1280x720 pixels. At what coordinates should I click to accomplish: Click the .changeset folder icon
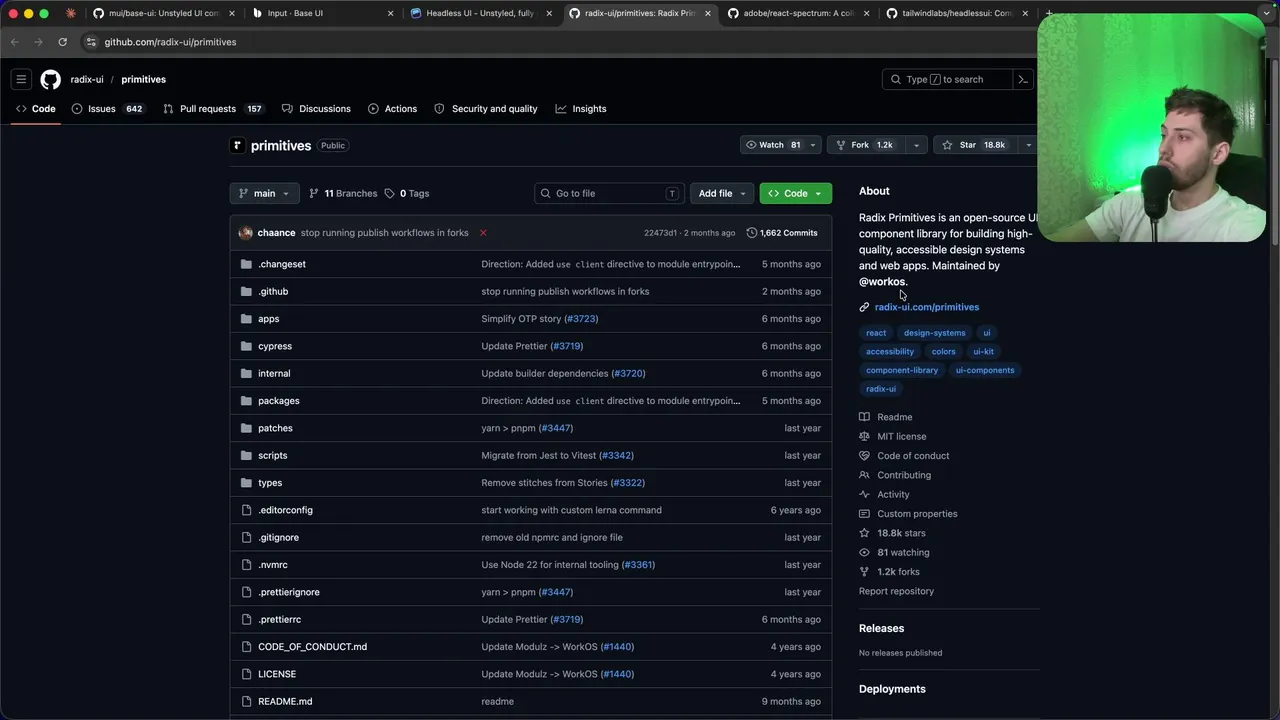[247, 264]
